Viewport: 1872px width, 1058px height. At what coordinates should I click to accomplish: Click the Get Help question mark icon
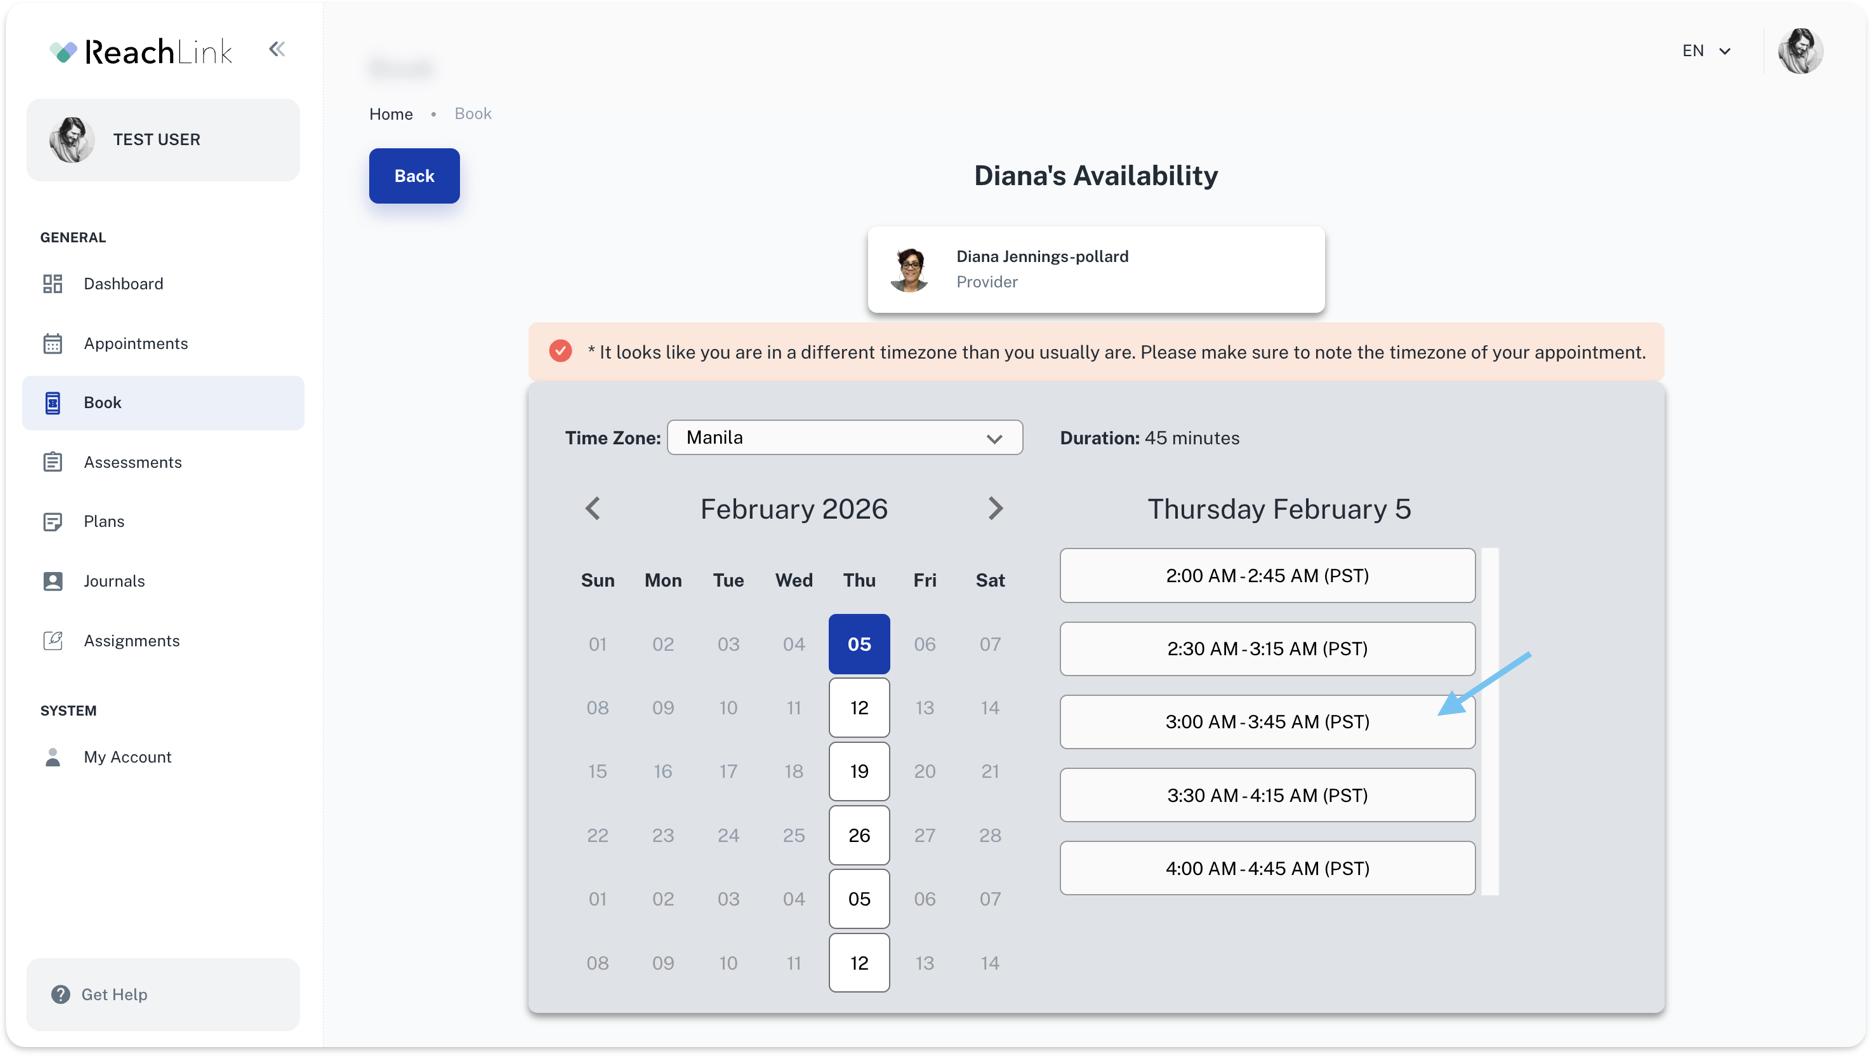tap(61, 994)
